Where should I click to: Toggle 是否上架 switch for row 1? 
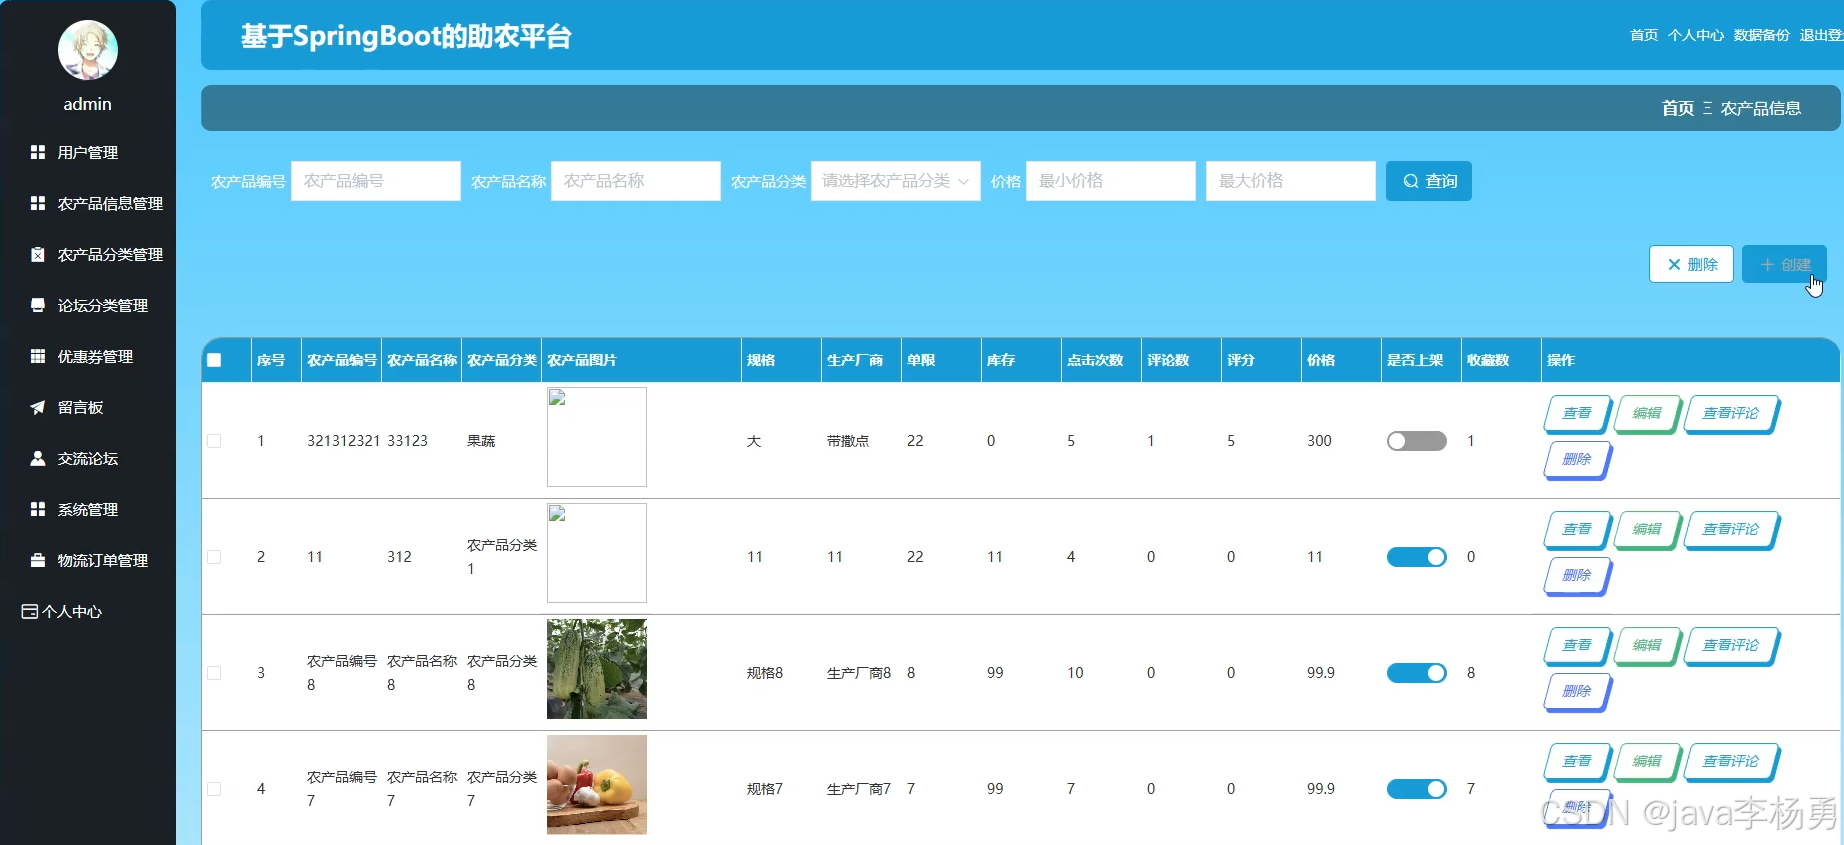(x=1417, y=441)
